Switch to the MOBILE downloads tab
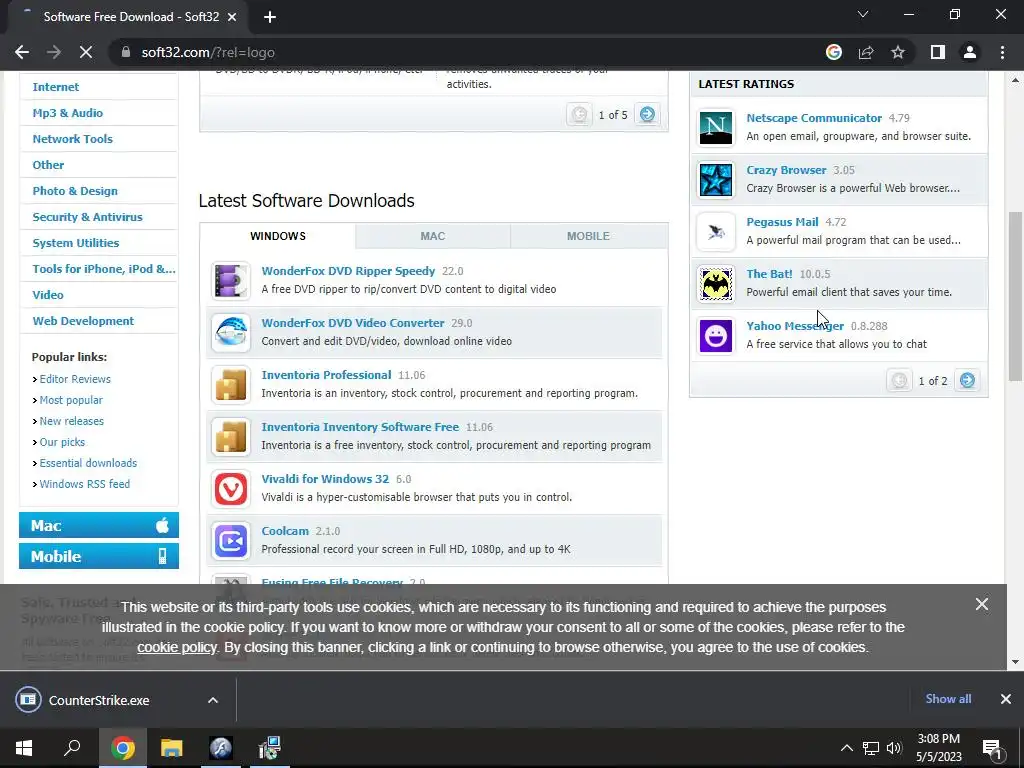This screenshot has height=768, width=1024. pyautogui.click(x=588, y=236)
